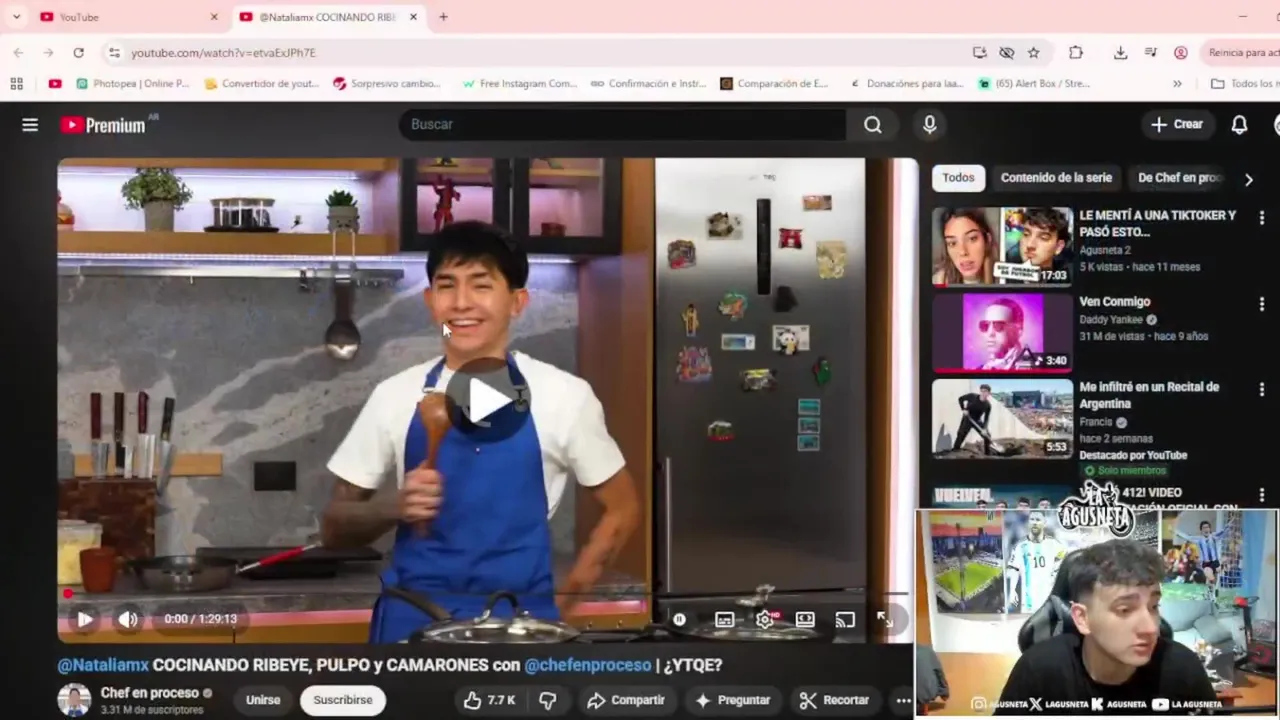Open video settings gear with HD badge
1280x720 pixels.
pos(765,620)
